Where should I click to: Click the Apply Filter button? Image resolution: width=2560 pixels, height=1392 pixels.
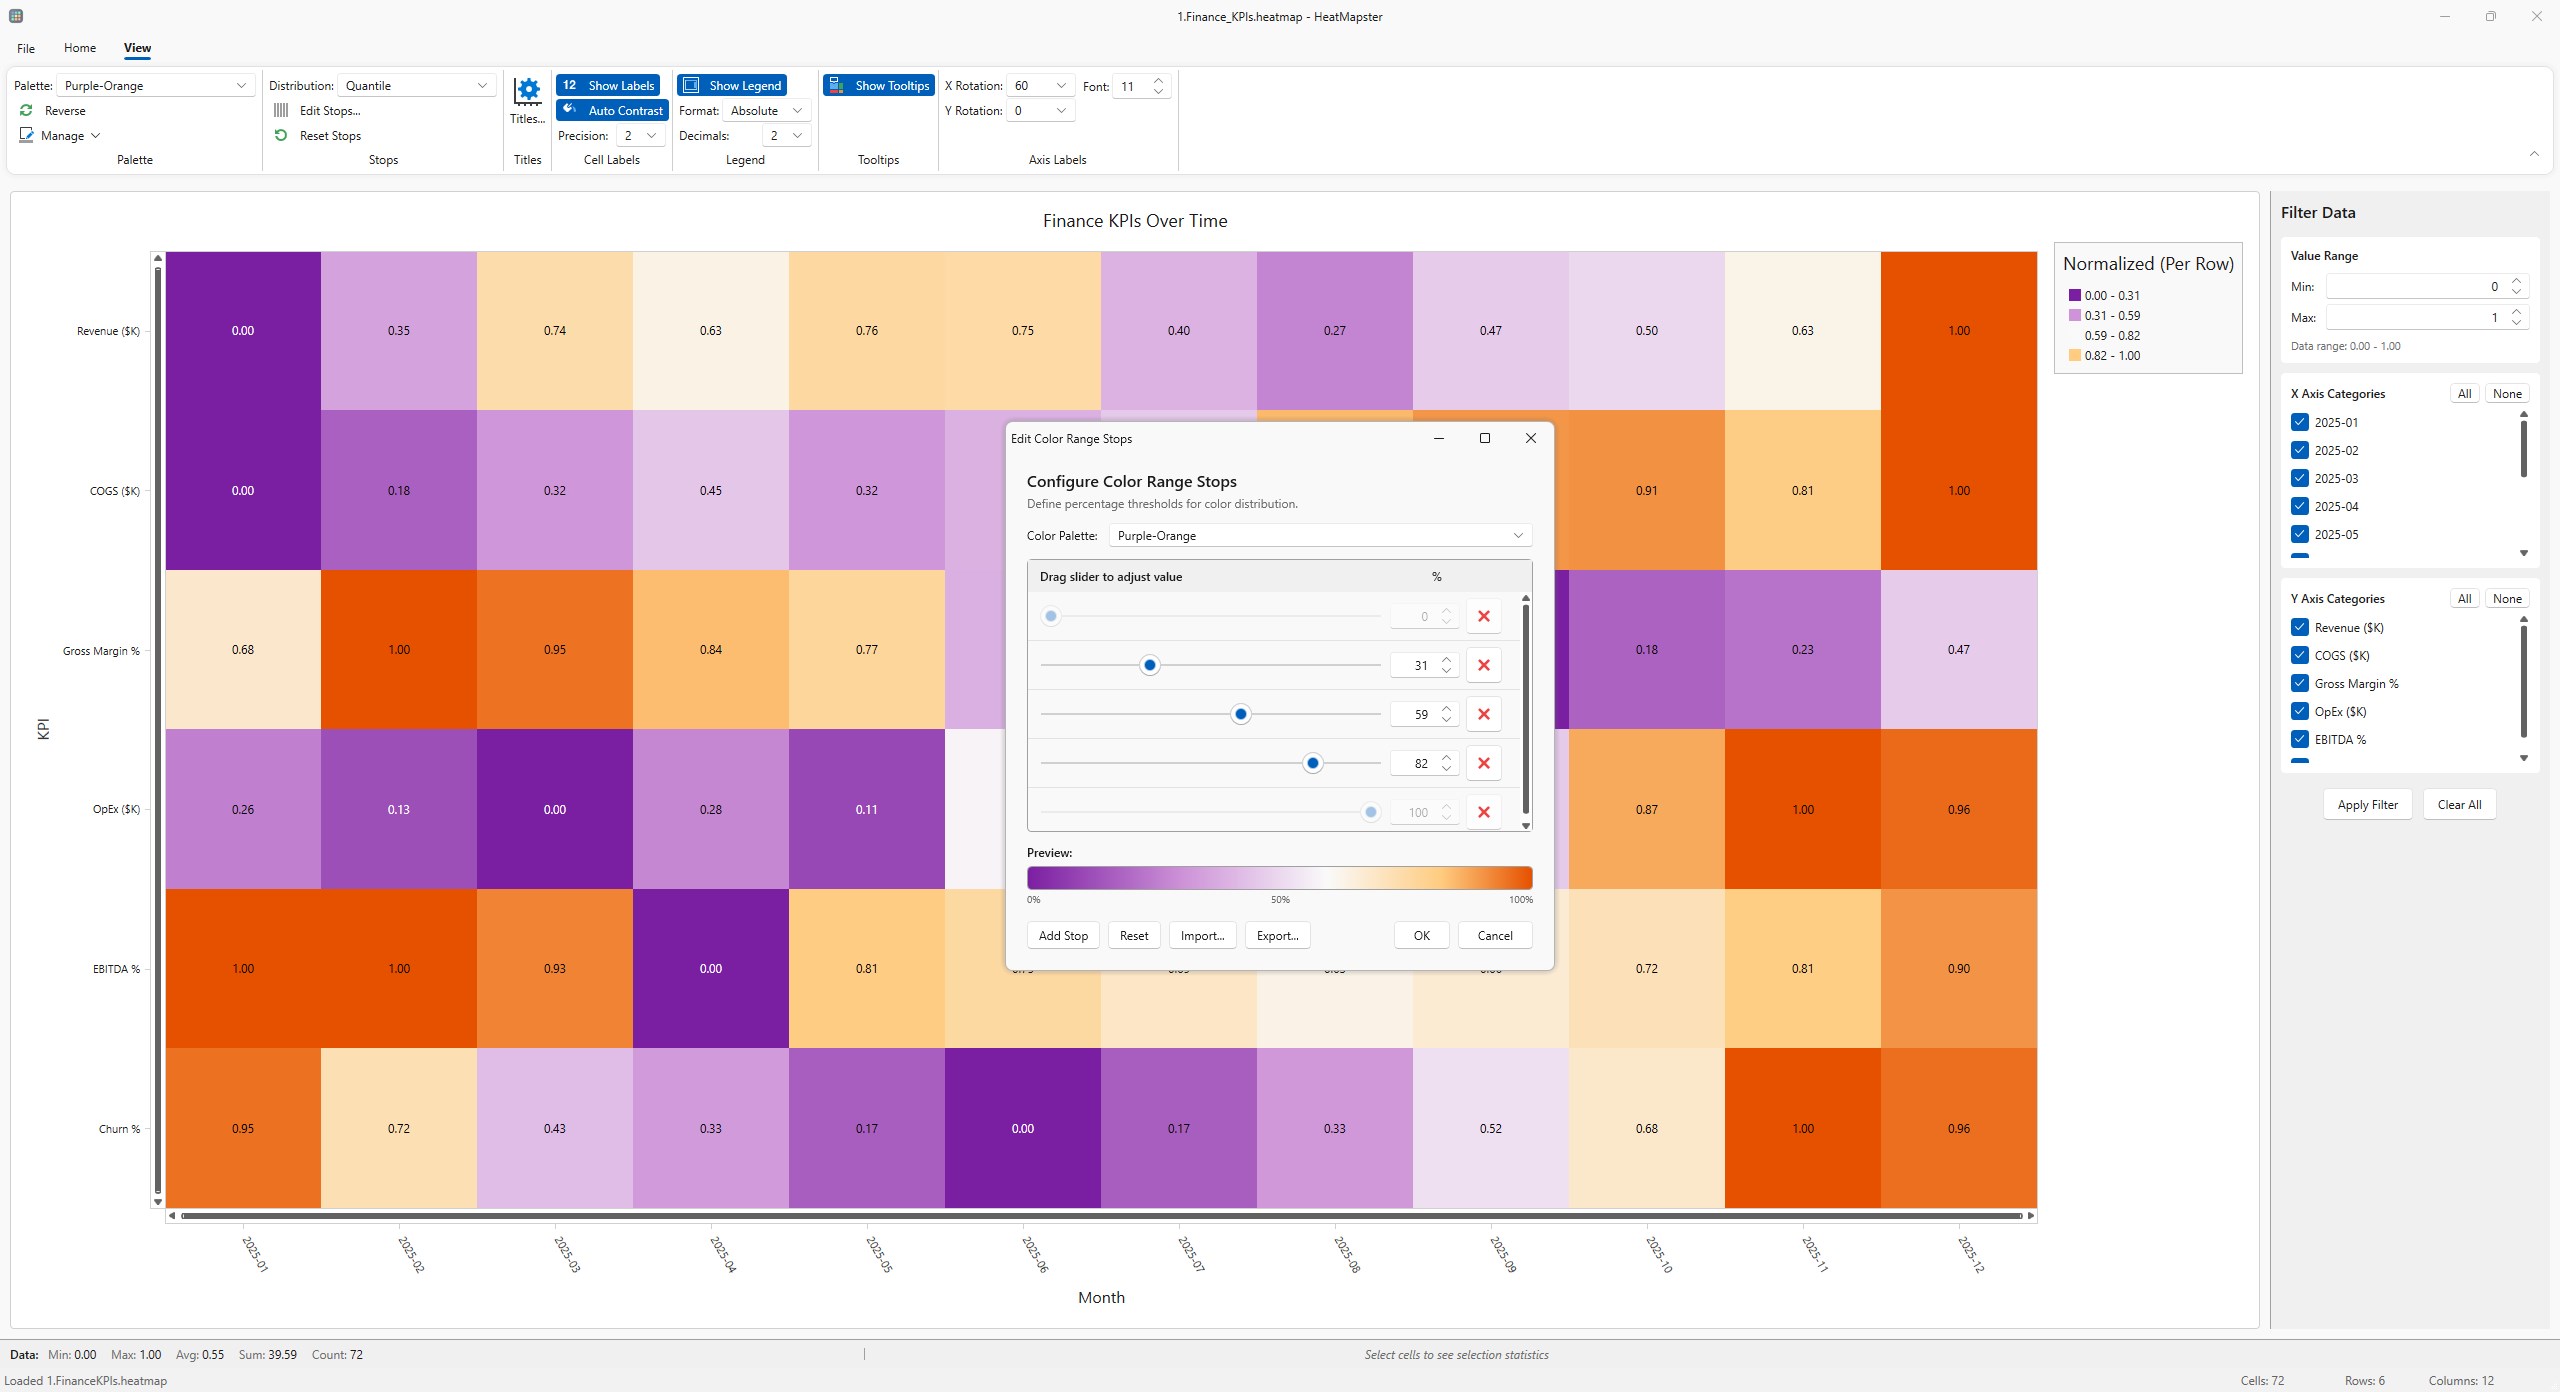pyautogui.click(x=2367, y=804)
